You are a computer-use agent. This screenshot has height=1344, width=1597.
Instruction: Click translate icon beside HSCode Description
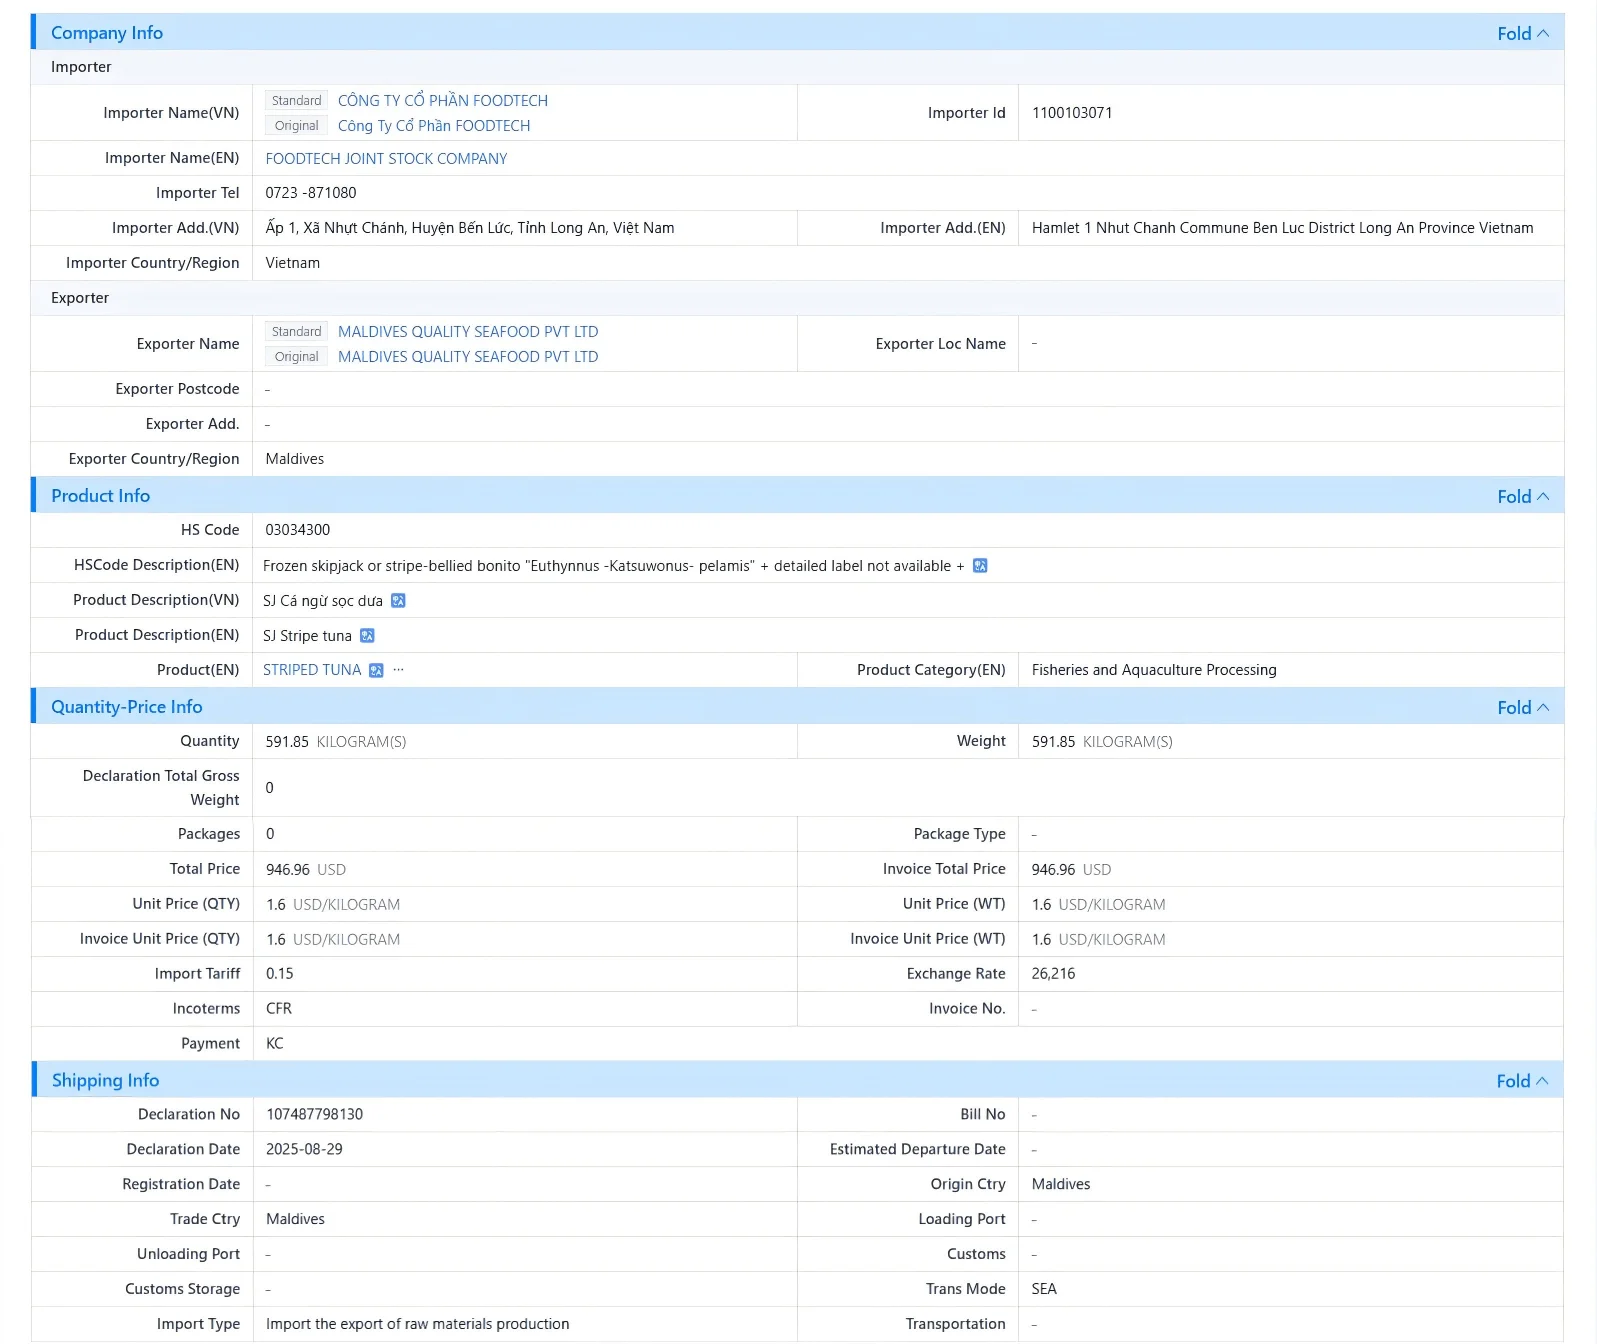click(980, 566)
